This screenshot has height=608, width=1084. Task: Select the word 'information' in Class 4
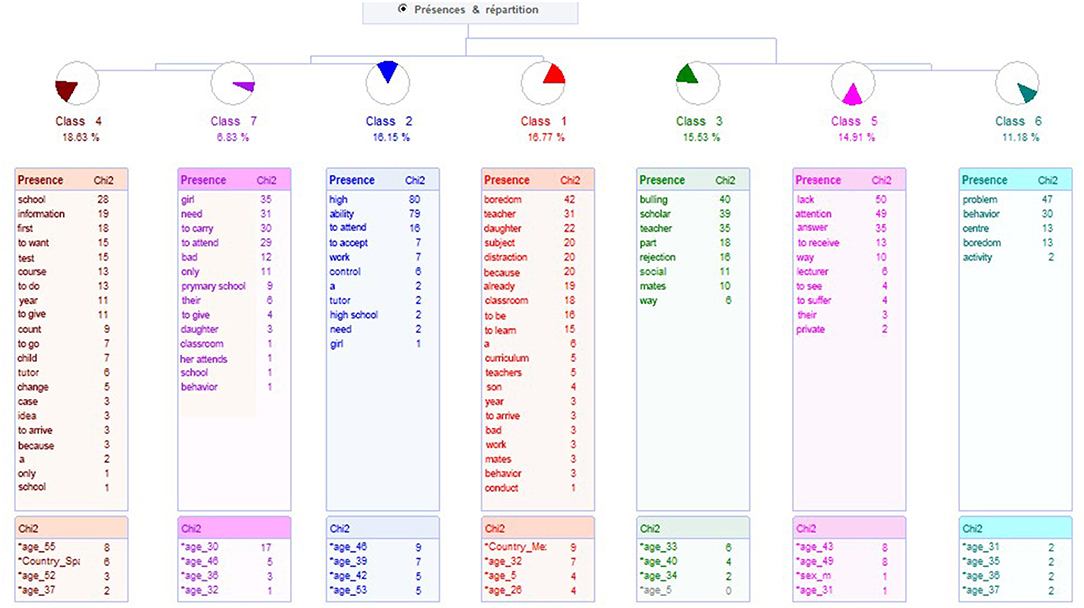[x=41, y=214]
